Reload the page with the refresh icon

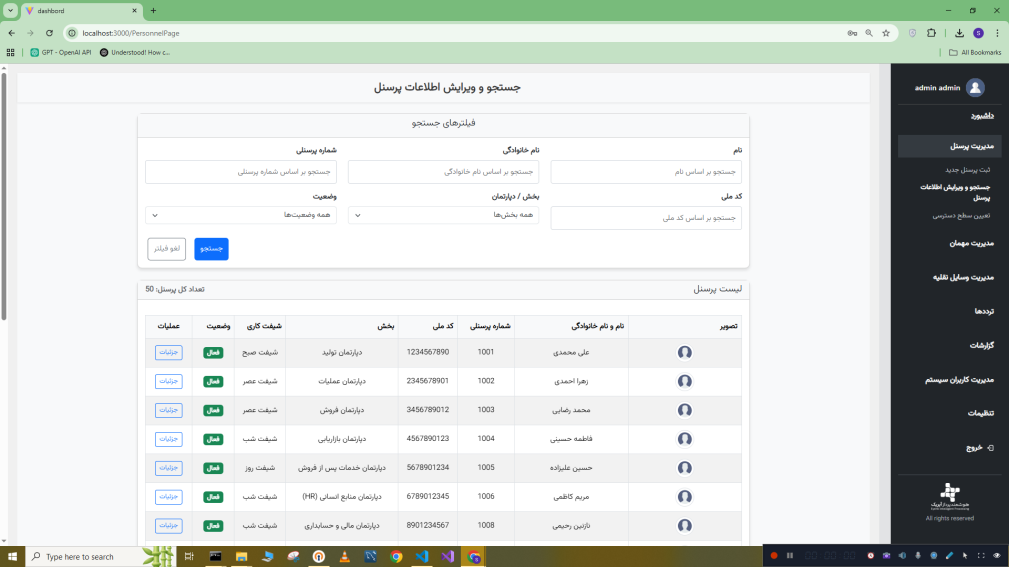tap(48, 33)
